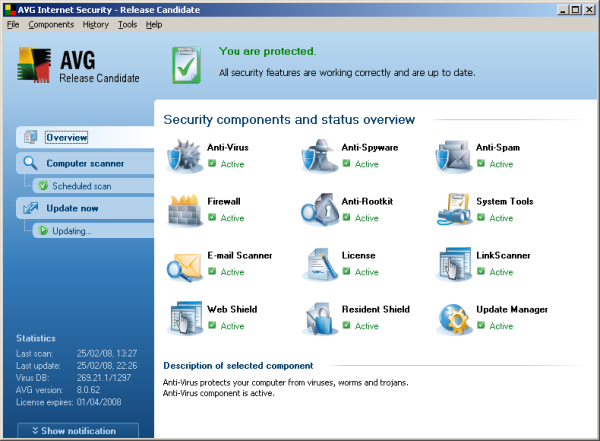The height and width of the screenshot is (441, 600).
Task: Open the File menu
Action: (13, 24)
